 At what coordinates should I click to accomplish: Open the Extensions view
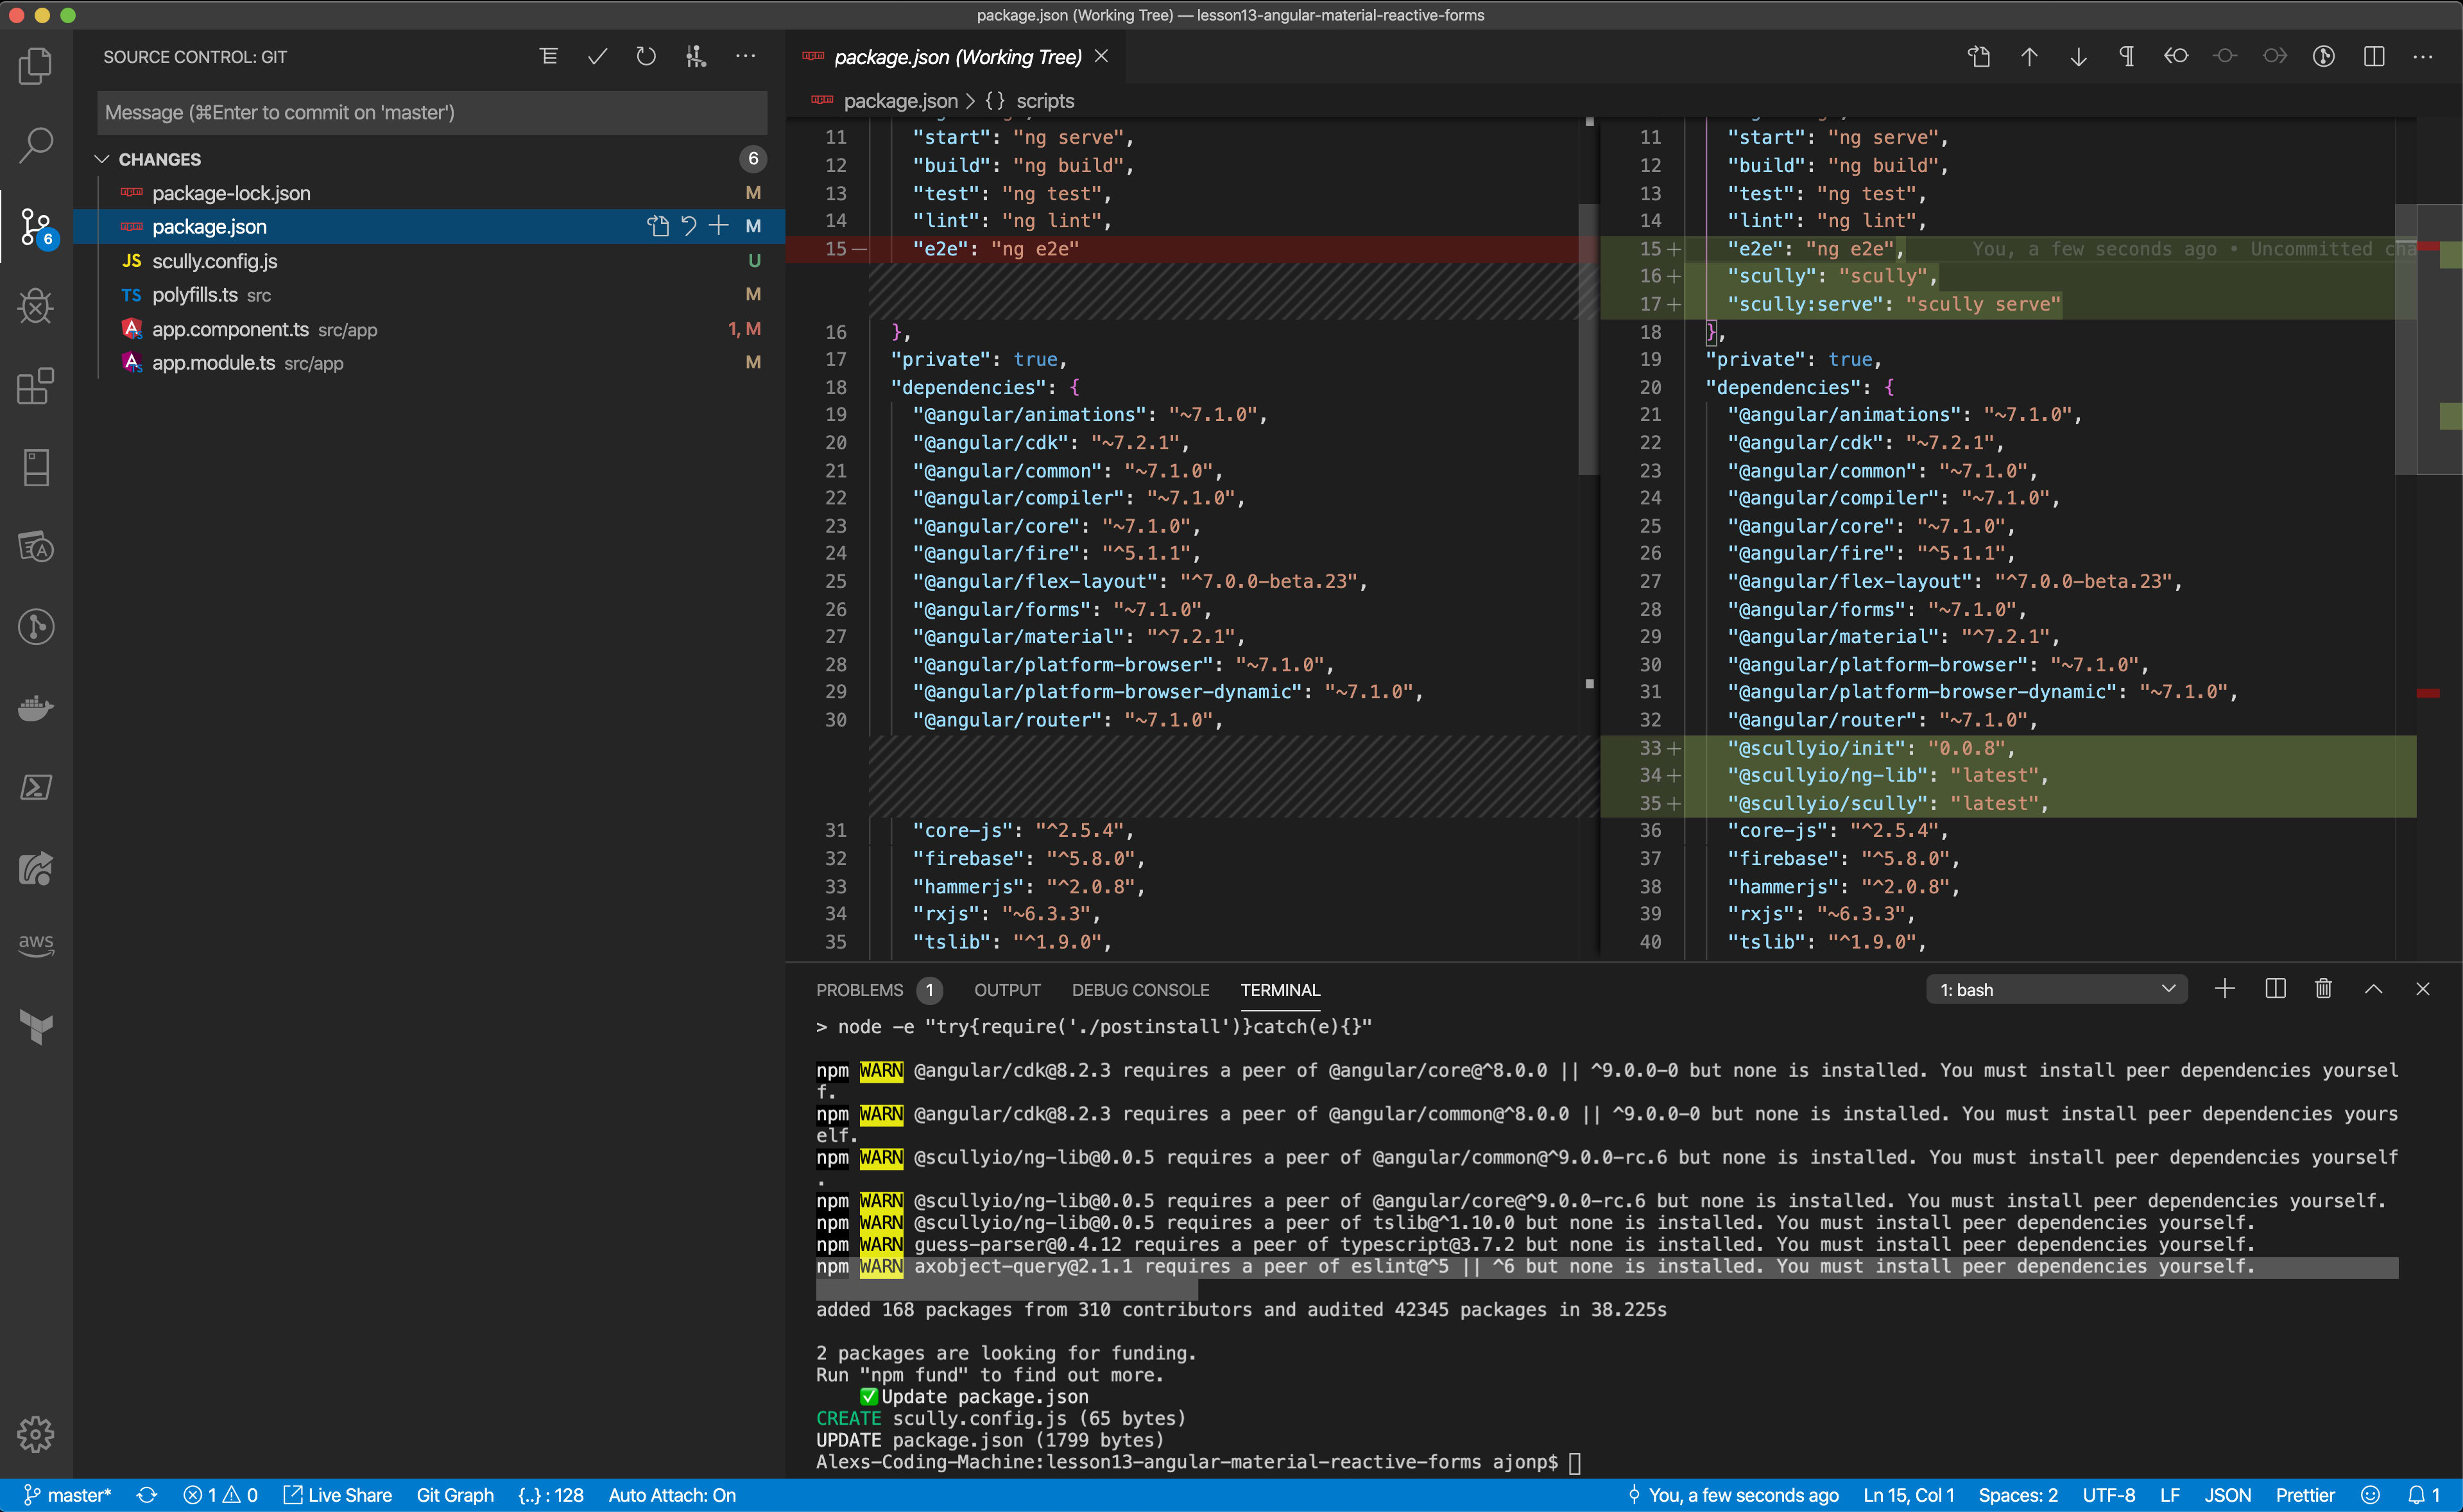click(36, 386)
